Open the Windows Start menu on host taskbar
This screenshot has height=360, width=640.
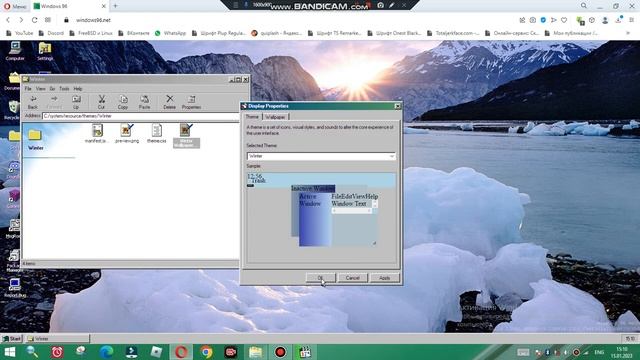pyautogui.click(x=10, y=352)
